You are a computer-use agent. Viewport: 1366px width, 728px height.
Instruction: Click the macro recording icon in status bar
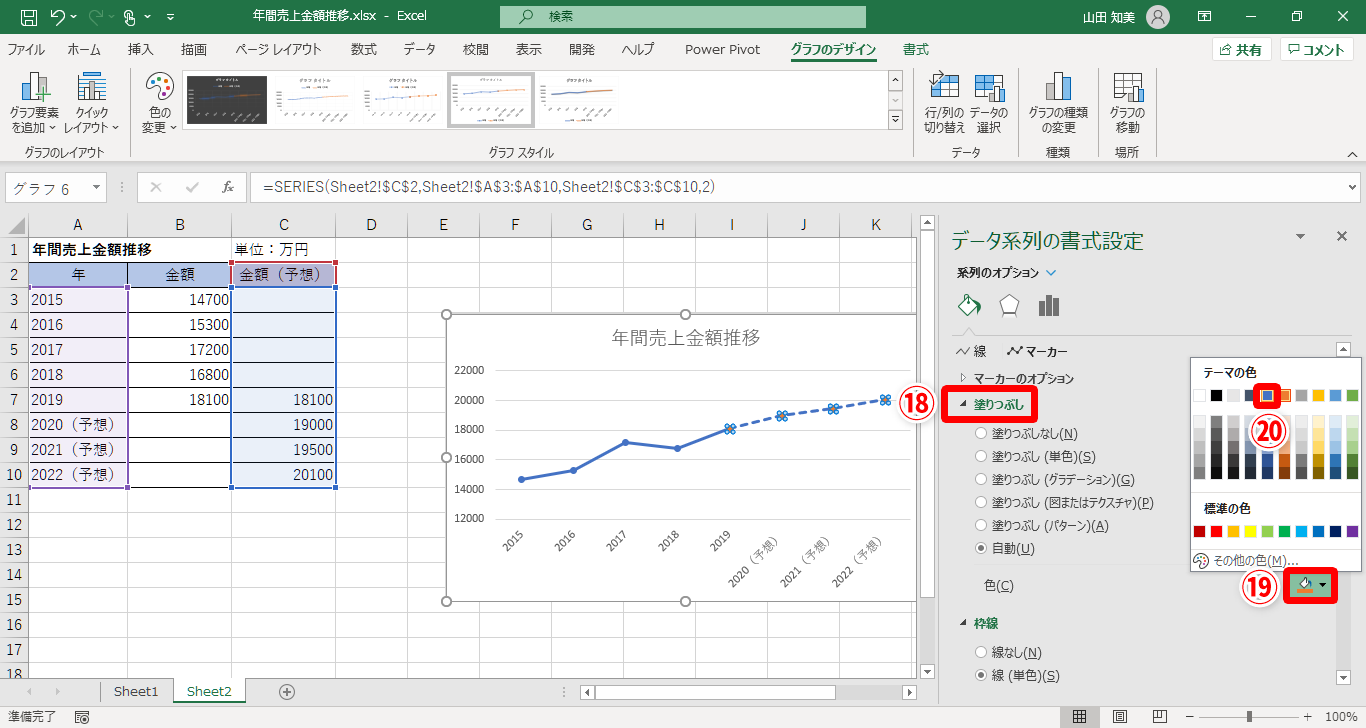82,717
